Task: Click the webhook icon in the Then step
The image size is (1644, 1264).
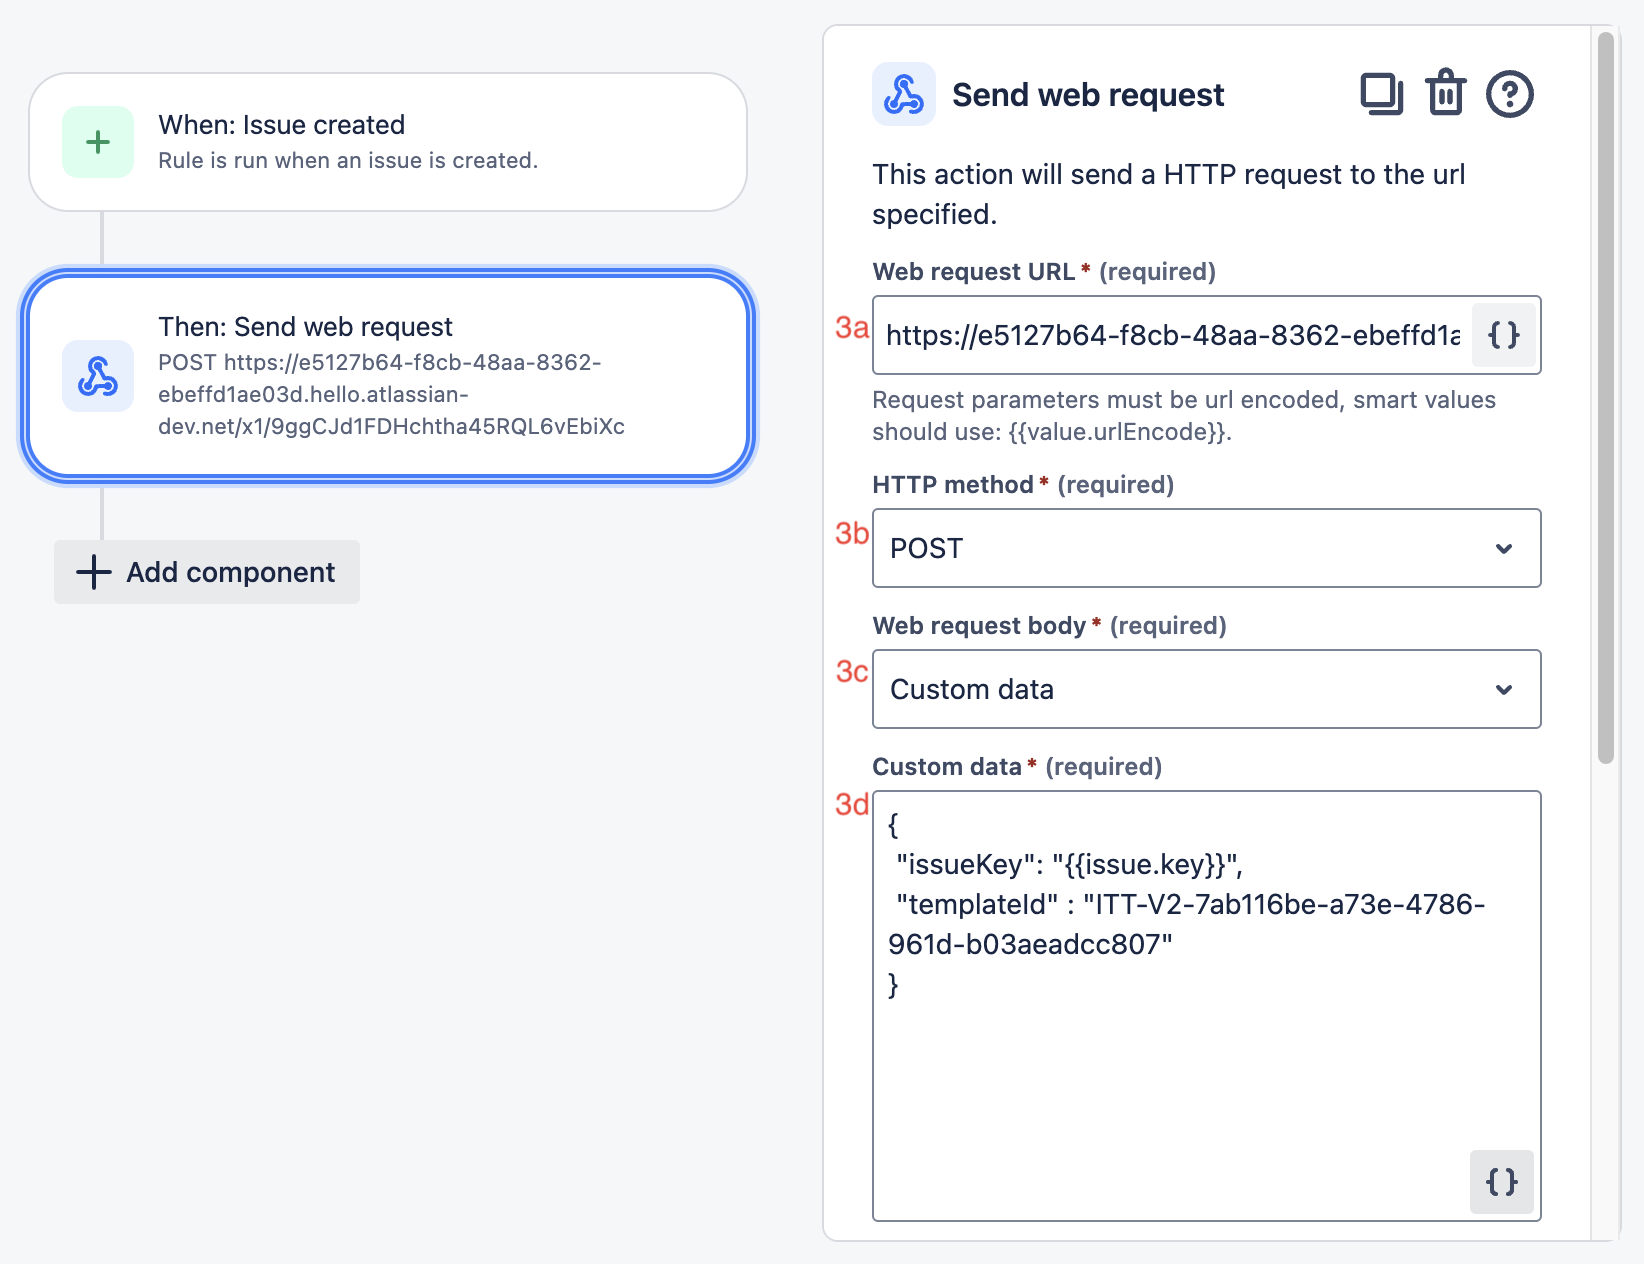Action: tap(98, 376)
